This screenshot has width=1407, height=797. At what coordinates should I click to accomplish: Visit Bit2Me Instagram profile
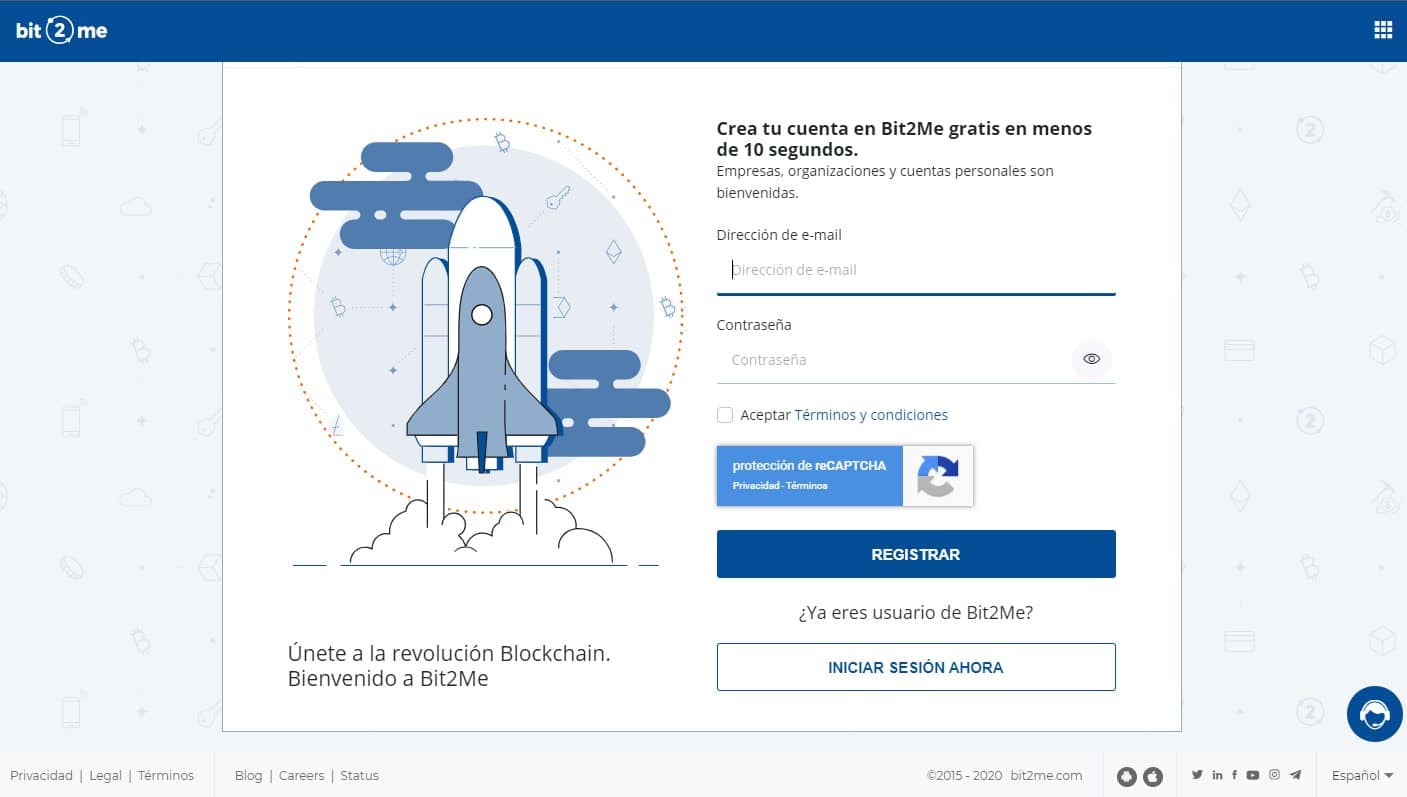click(x=1274, y=774)
